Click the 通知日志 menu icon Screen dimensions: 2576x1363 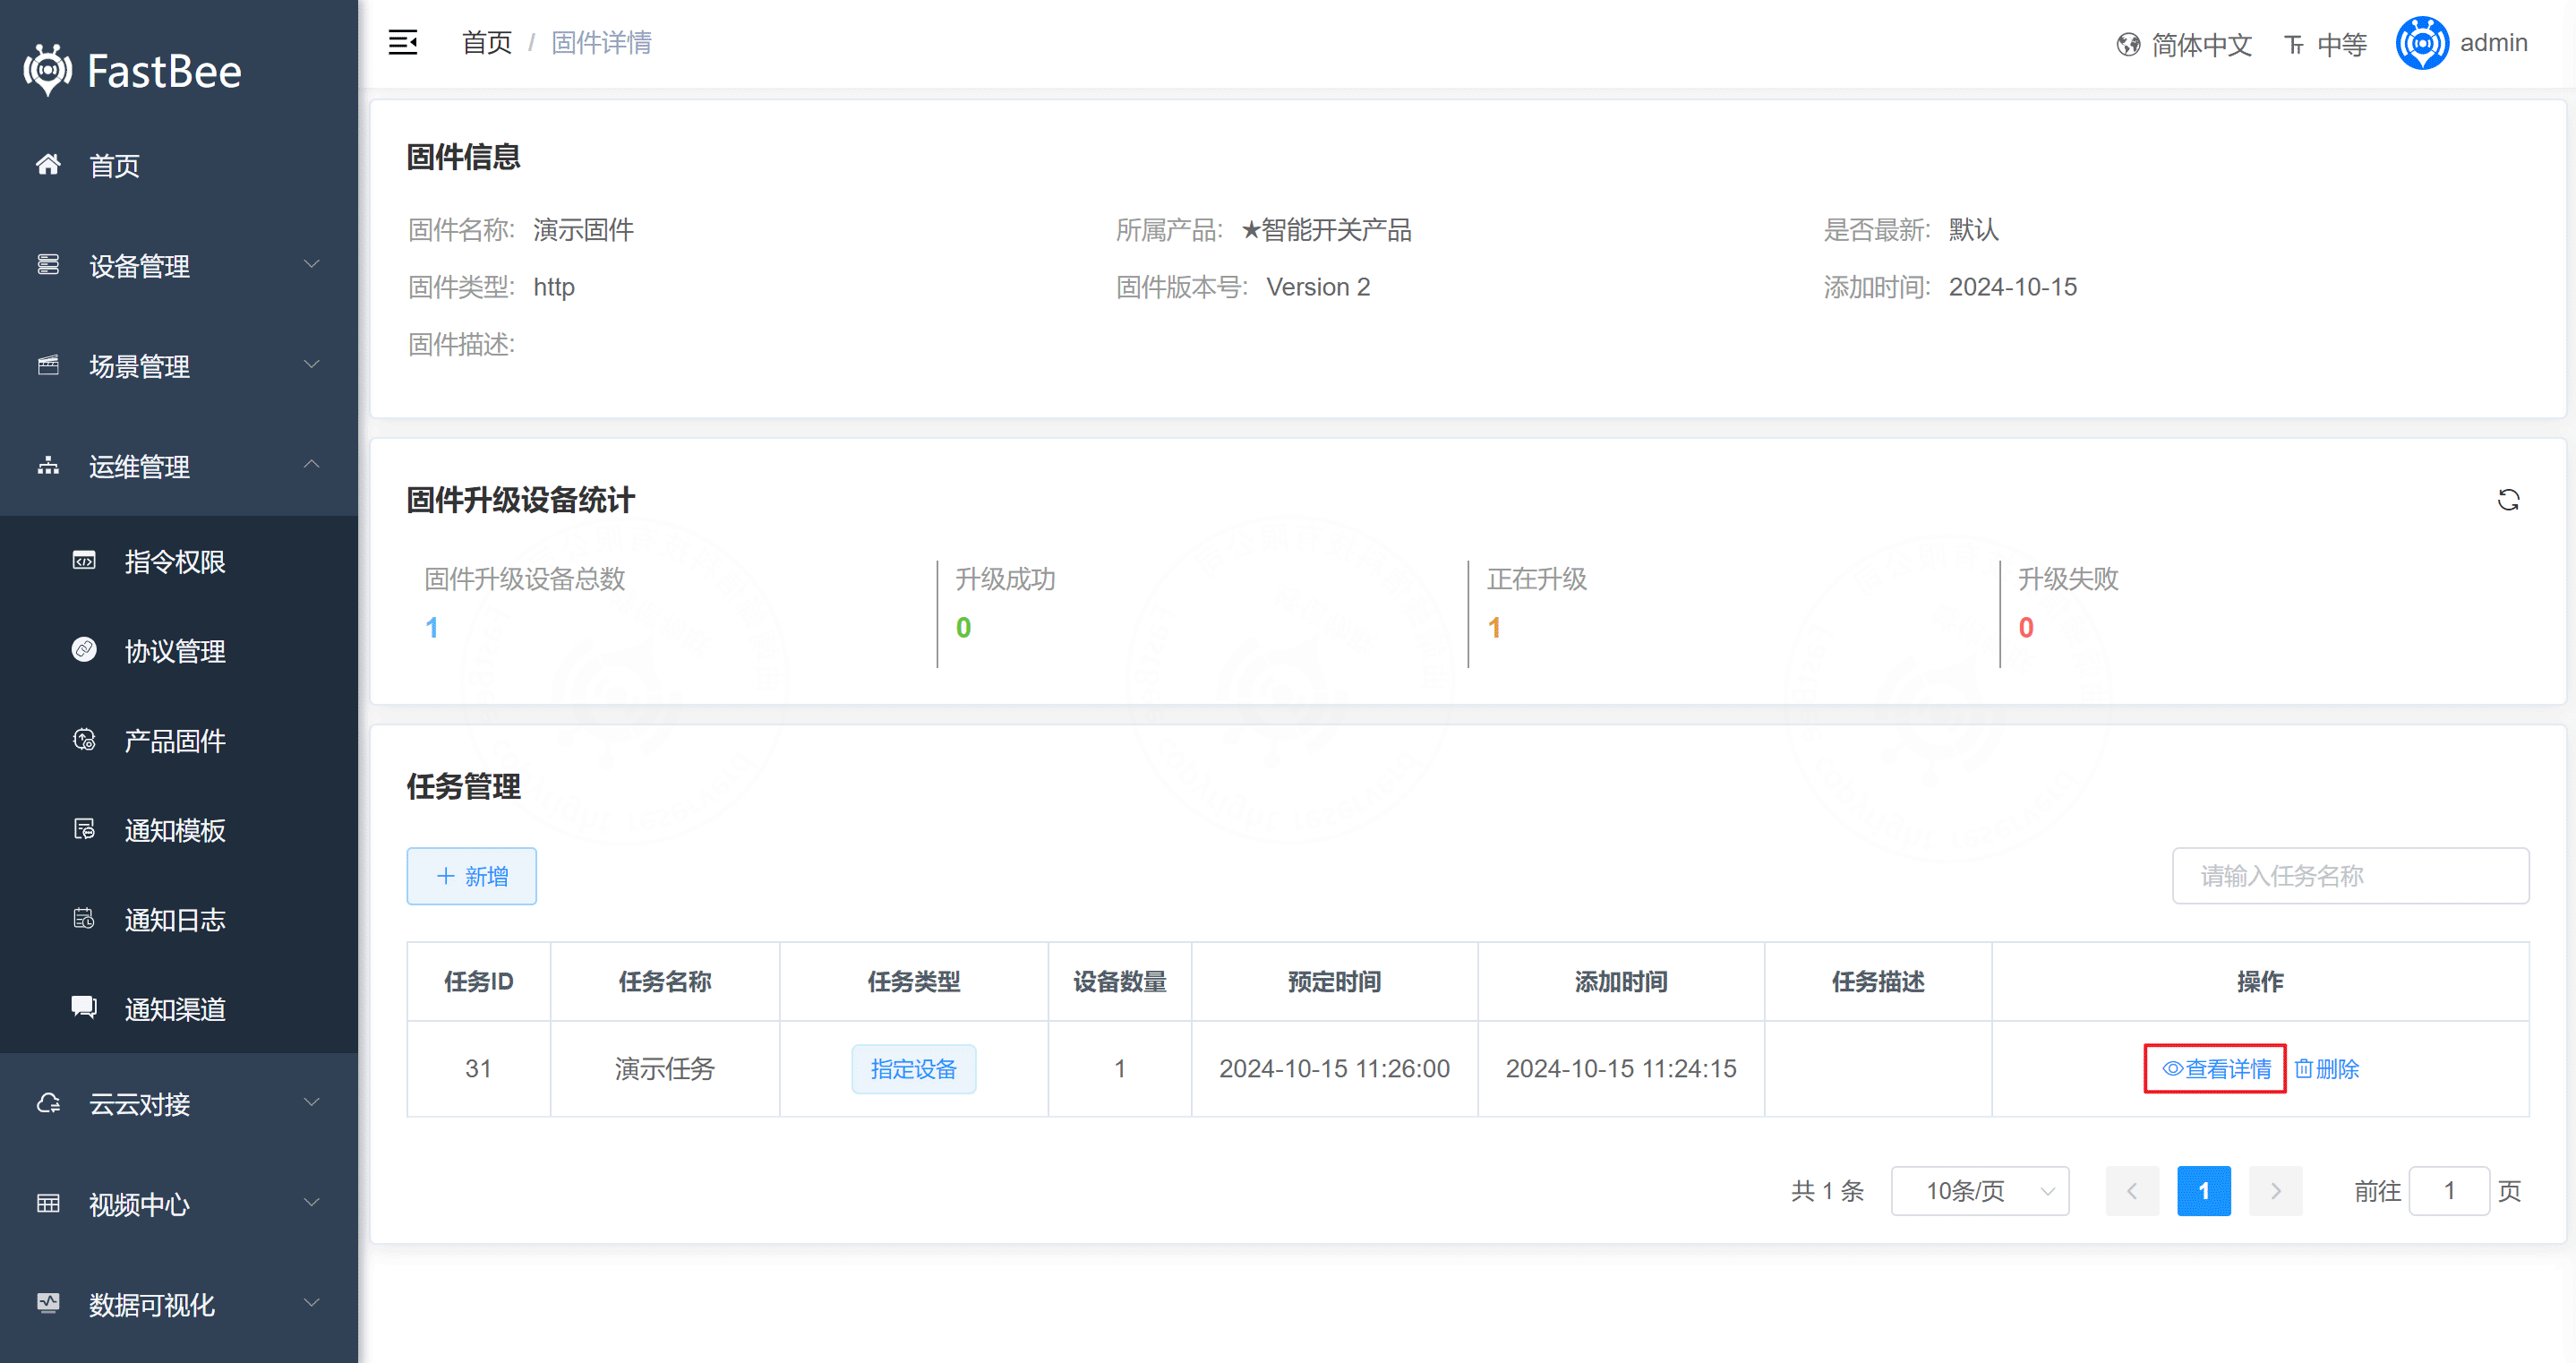click(84, 918)
